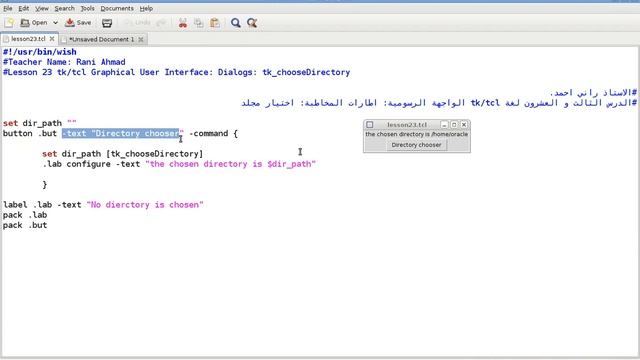Screen dimensions: 640x360
Task: Open the Help menu
Action: (146, 8)
